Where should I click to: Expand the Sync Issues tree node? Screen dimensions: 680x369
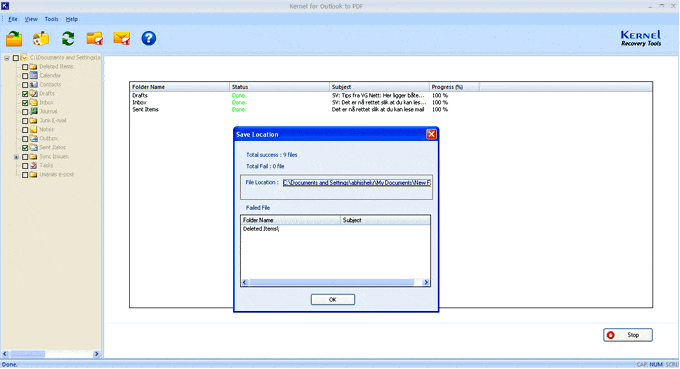pyautogui.click(x=16, y=157)
